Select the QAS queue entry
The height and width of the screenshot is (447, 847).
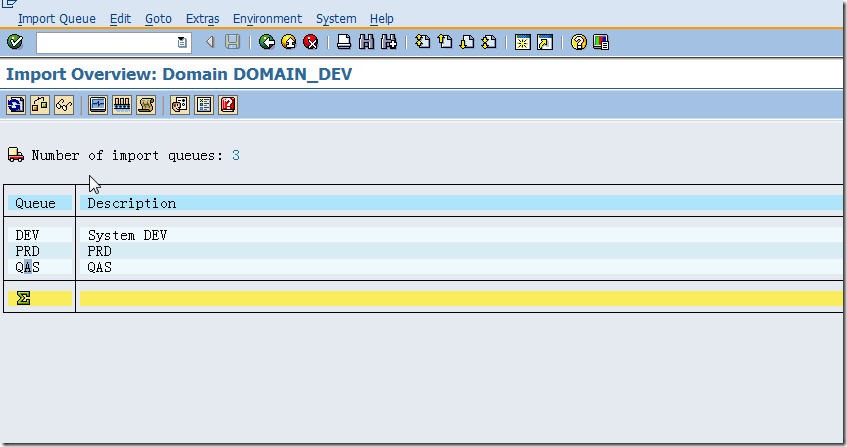click(x=27, y=267)
